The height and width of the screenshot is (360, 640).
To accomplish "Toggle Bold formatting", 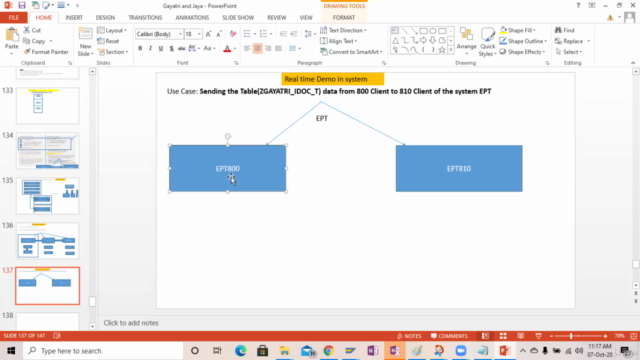I will pos(140,49).
